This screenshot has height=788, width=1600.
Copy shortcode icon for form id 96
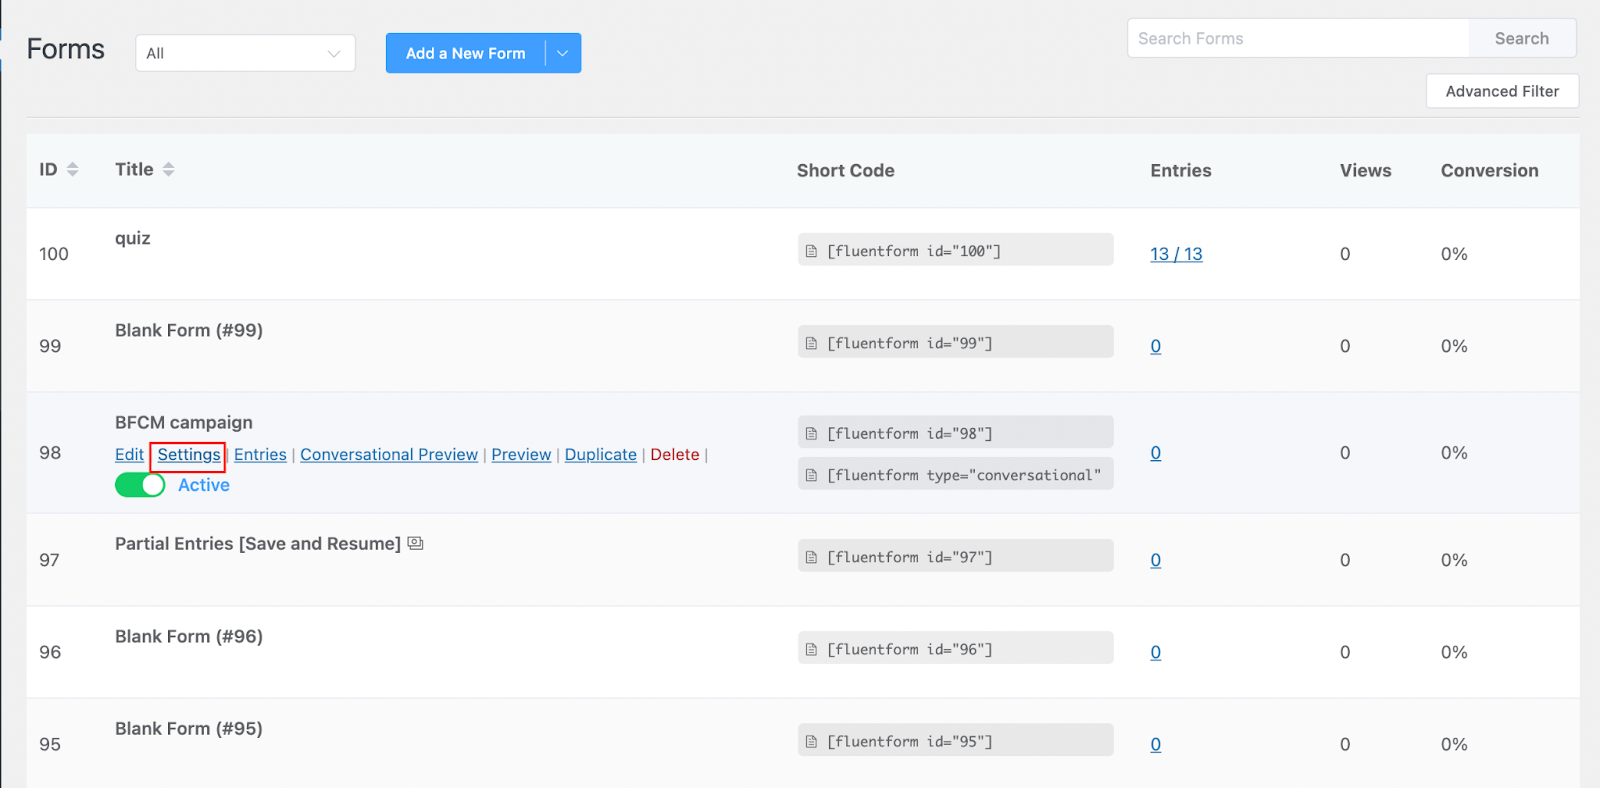coord(811,649)
